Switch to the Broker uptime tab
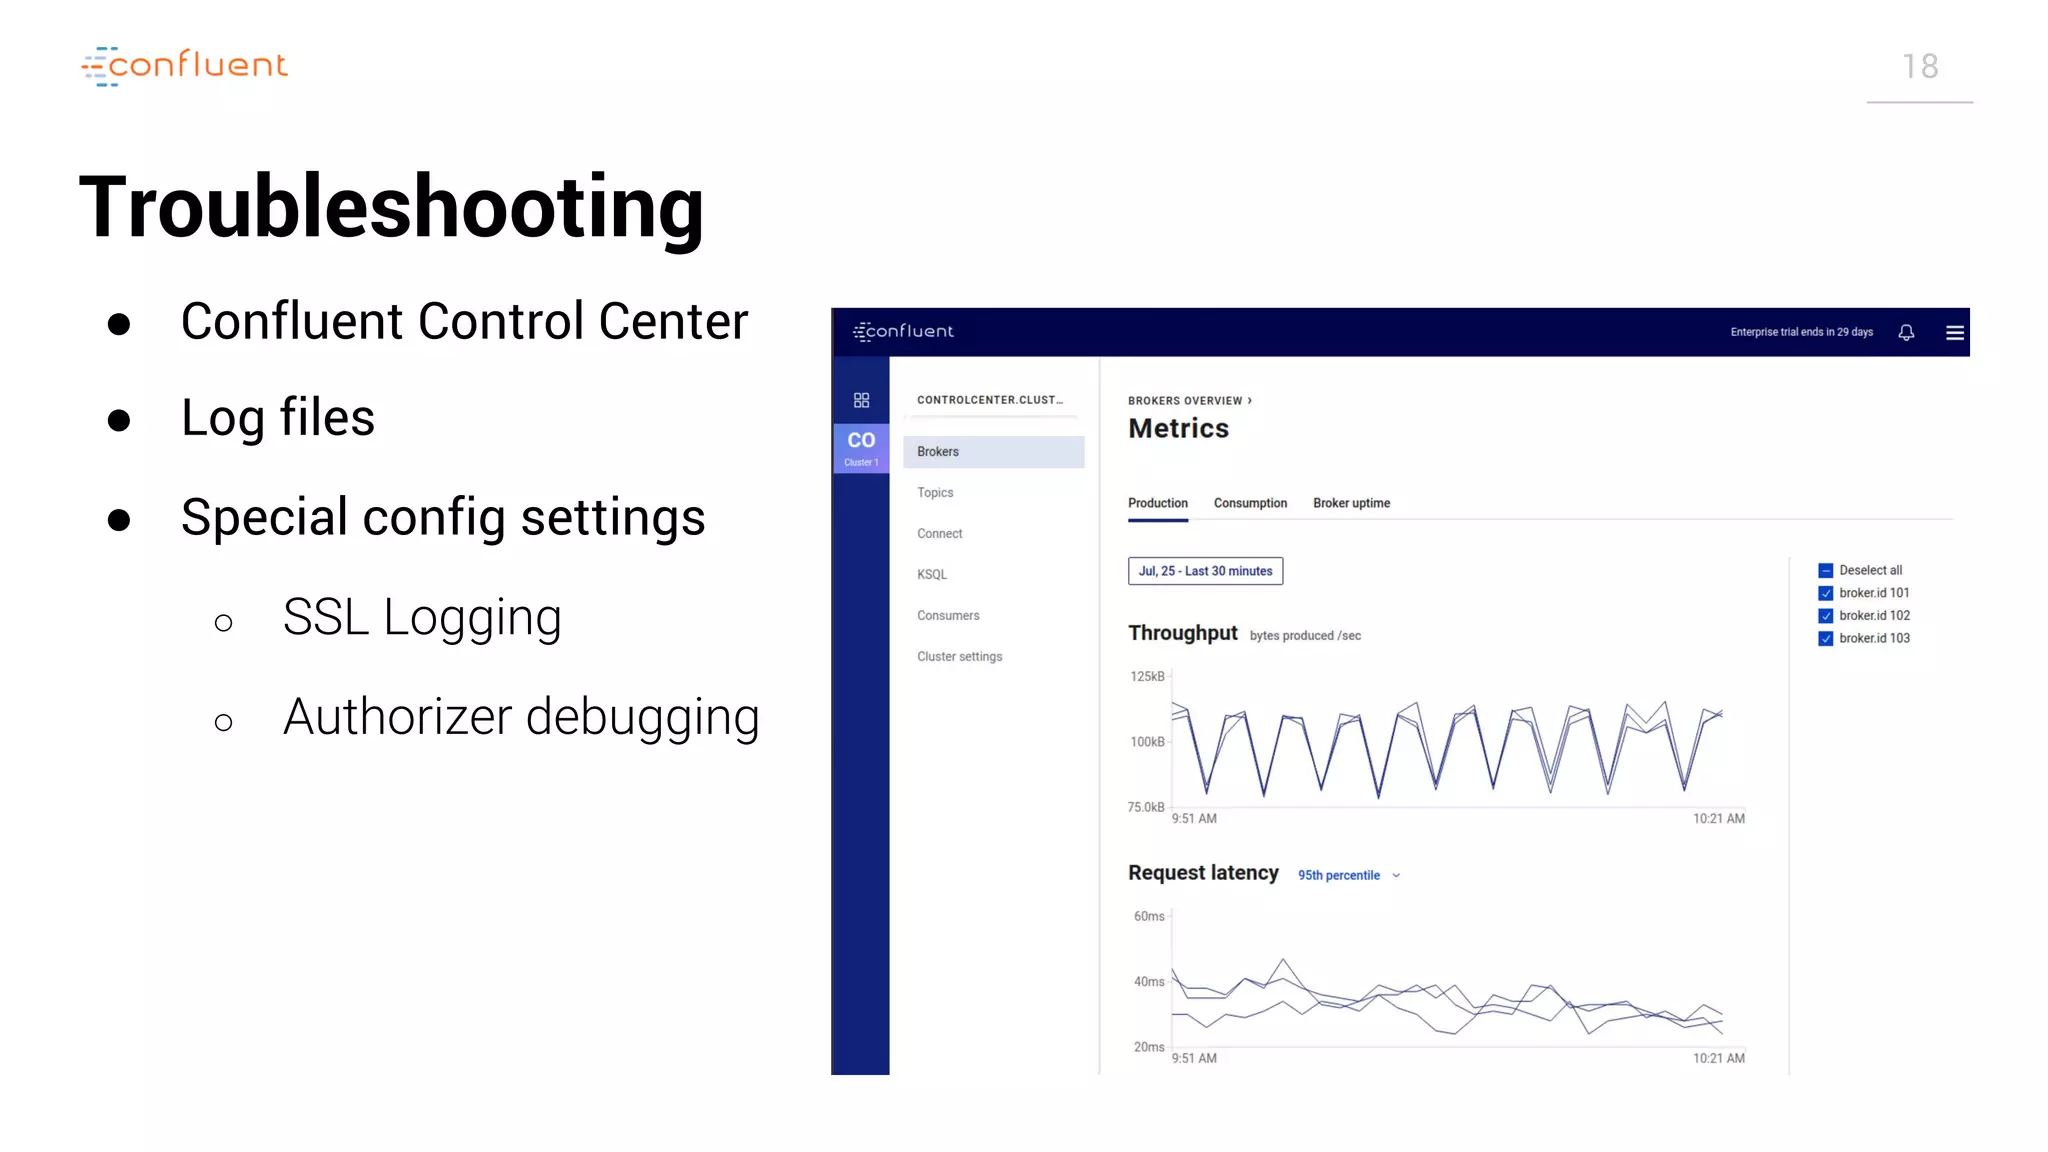2048x1152 pixels. [1351, 503]
